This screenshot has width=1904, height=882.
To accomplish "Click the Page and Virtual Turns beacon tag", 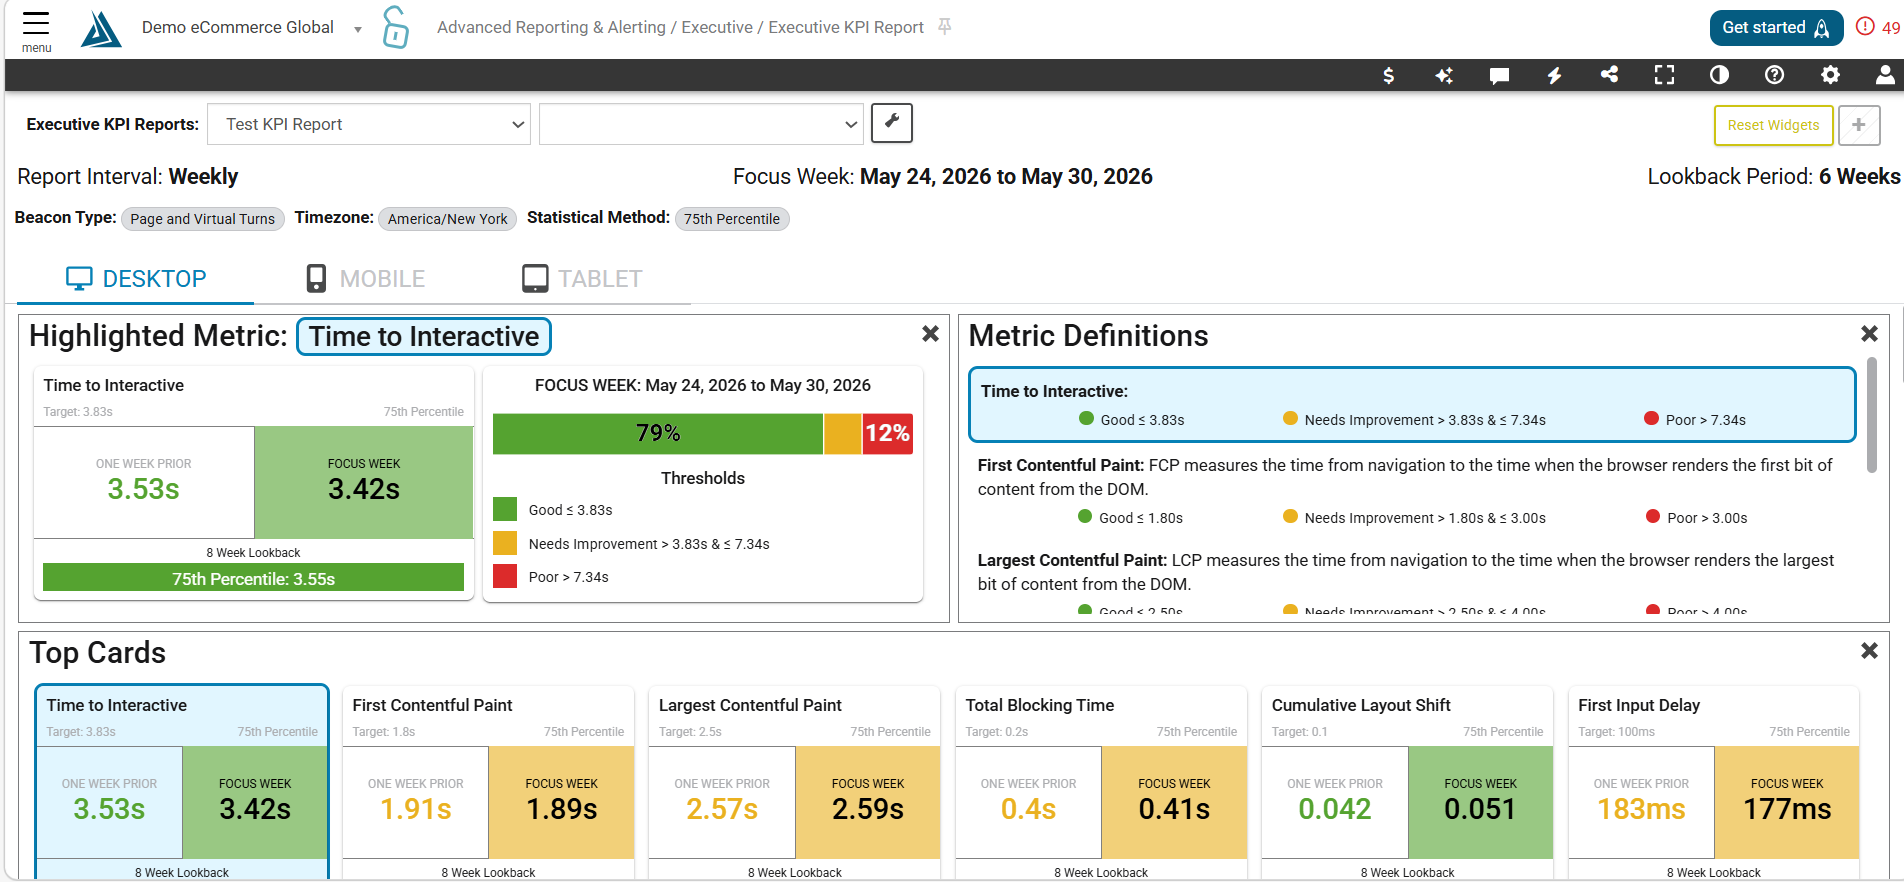I will (x=203, y=219).
